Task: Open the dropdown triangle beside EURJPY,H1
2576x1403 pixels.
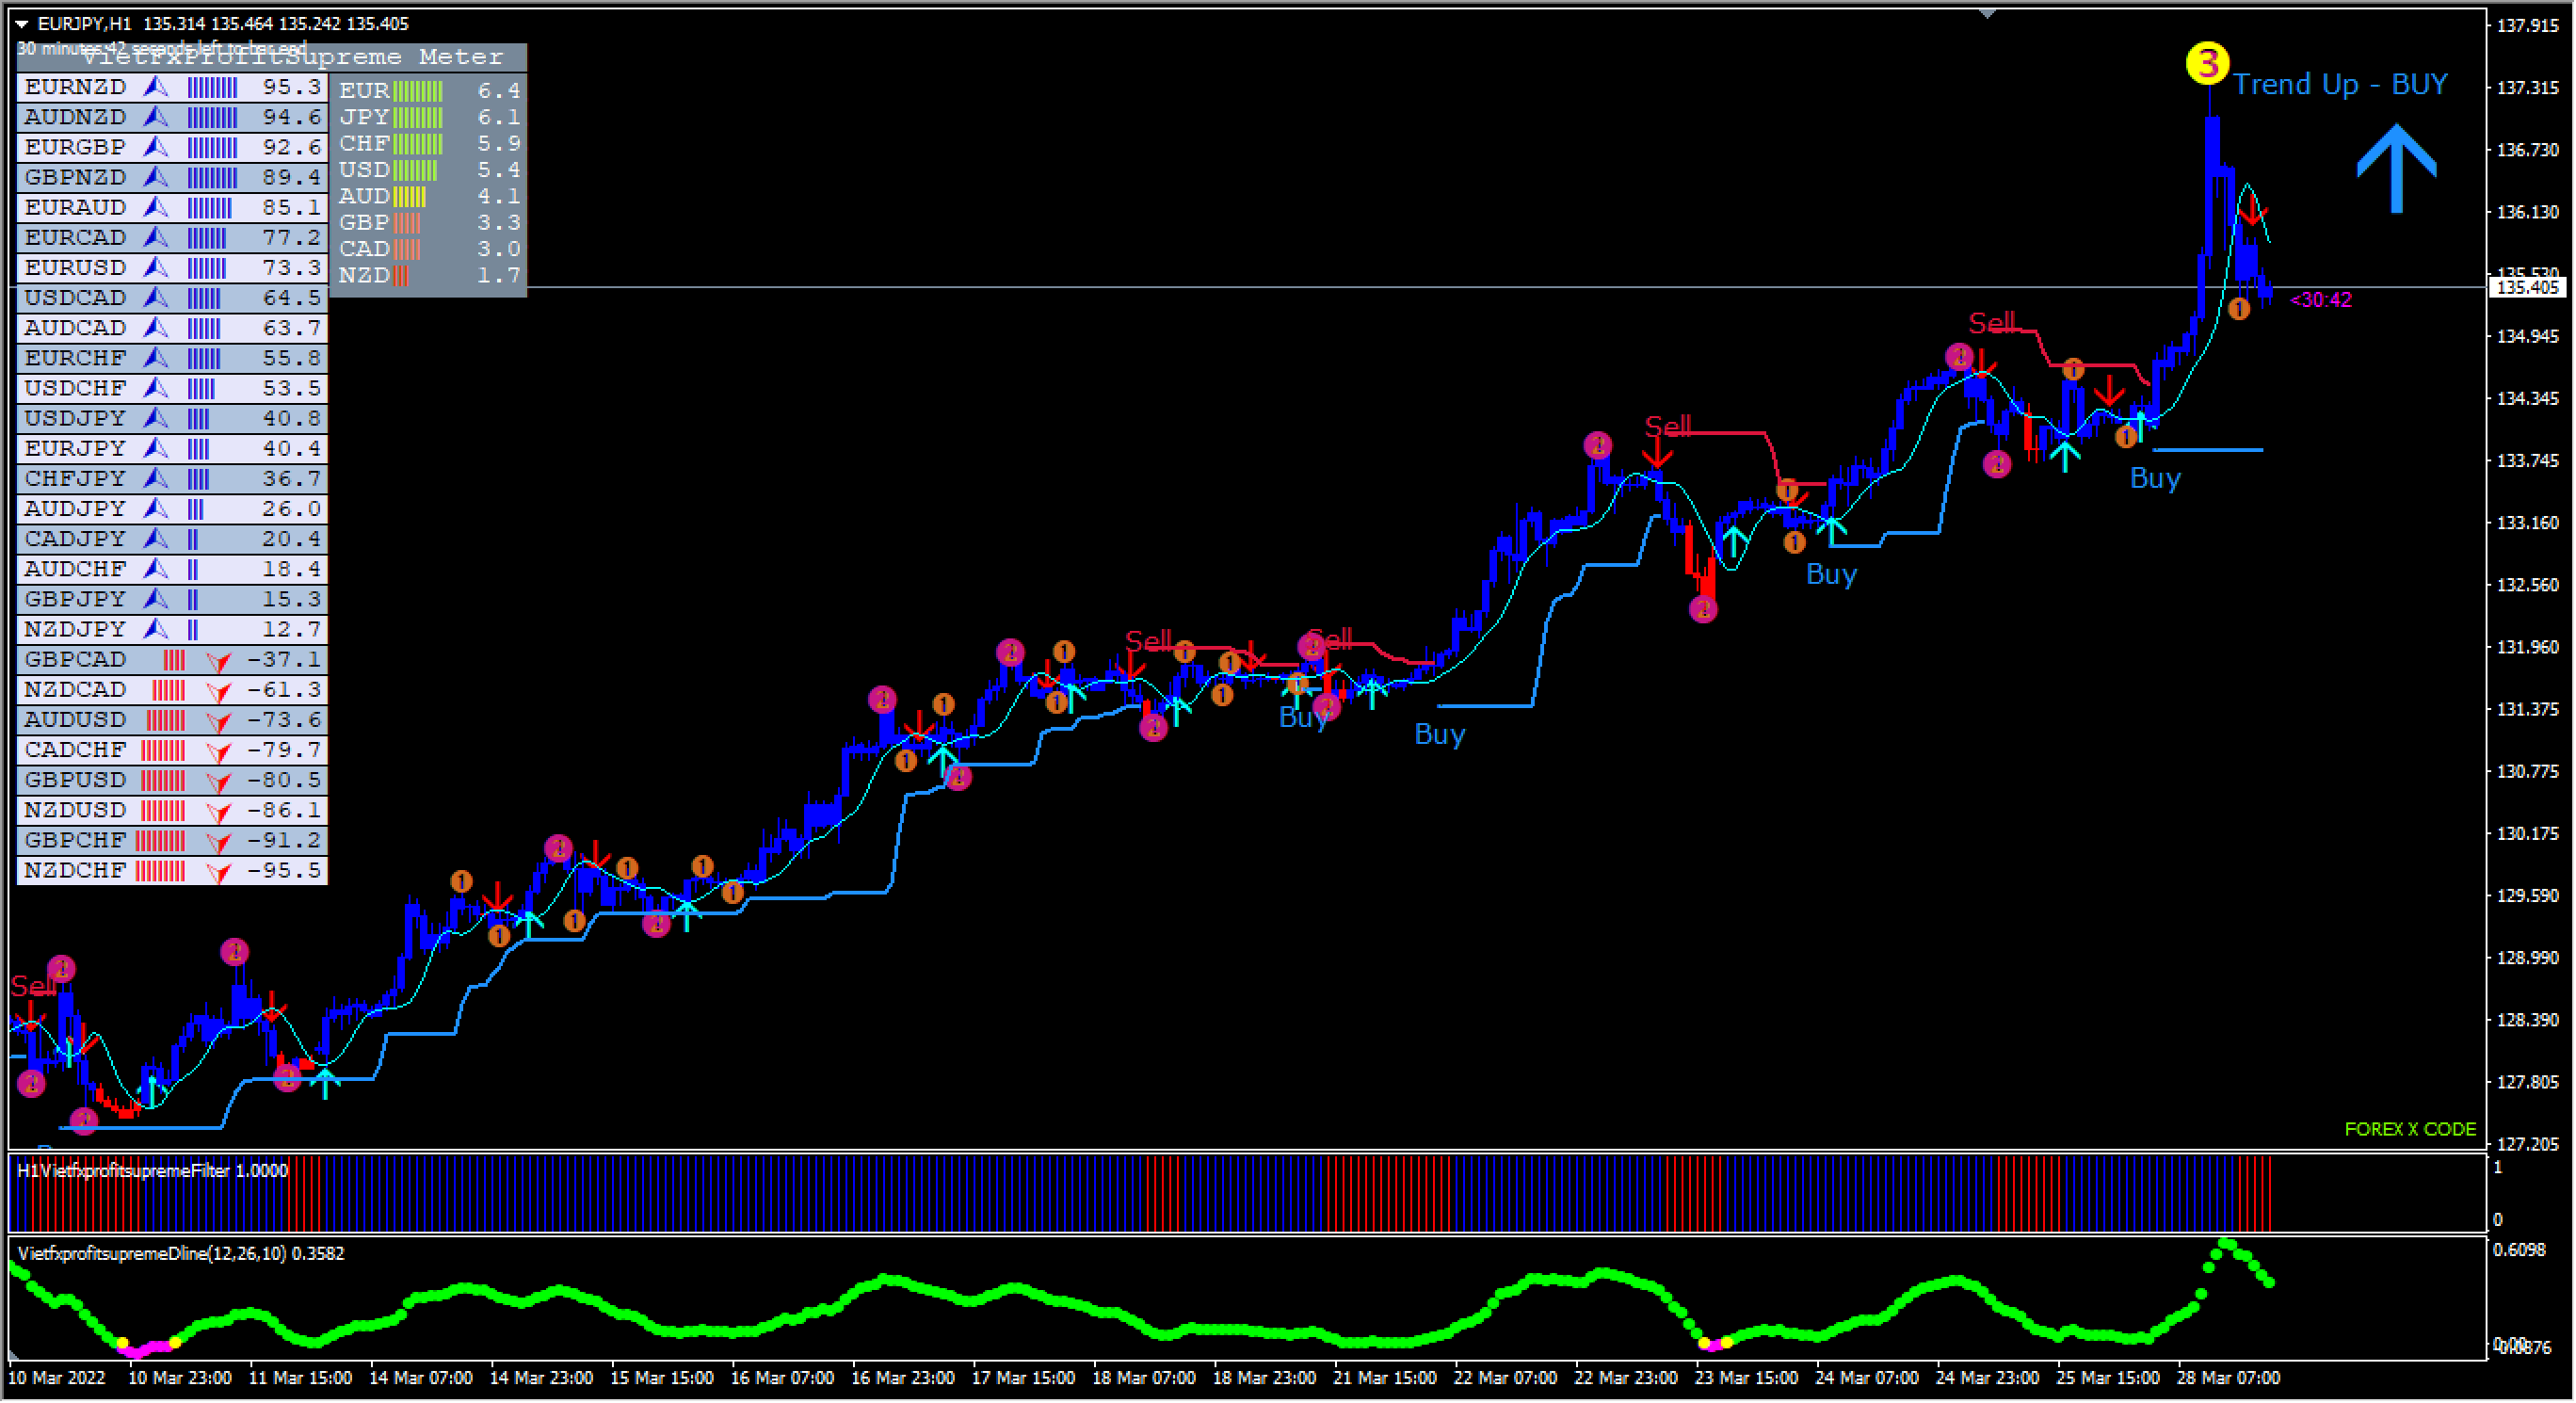Action: (x=21, y=24)
